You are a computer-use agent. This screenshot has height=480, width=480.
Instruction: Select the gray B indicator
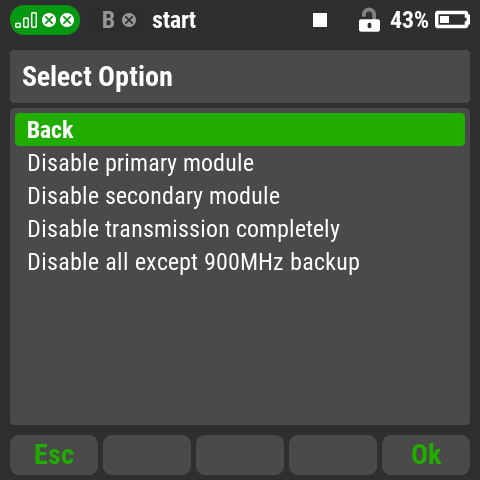108,20
